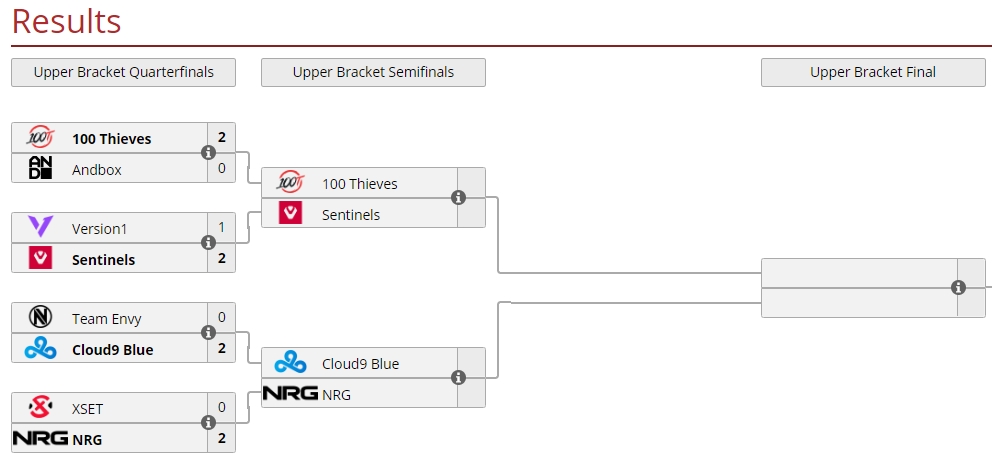
Task: Select the Upper Bracket Quarterfinals header
Action: 123,72
